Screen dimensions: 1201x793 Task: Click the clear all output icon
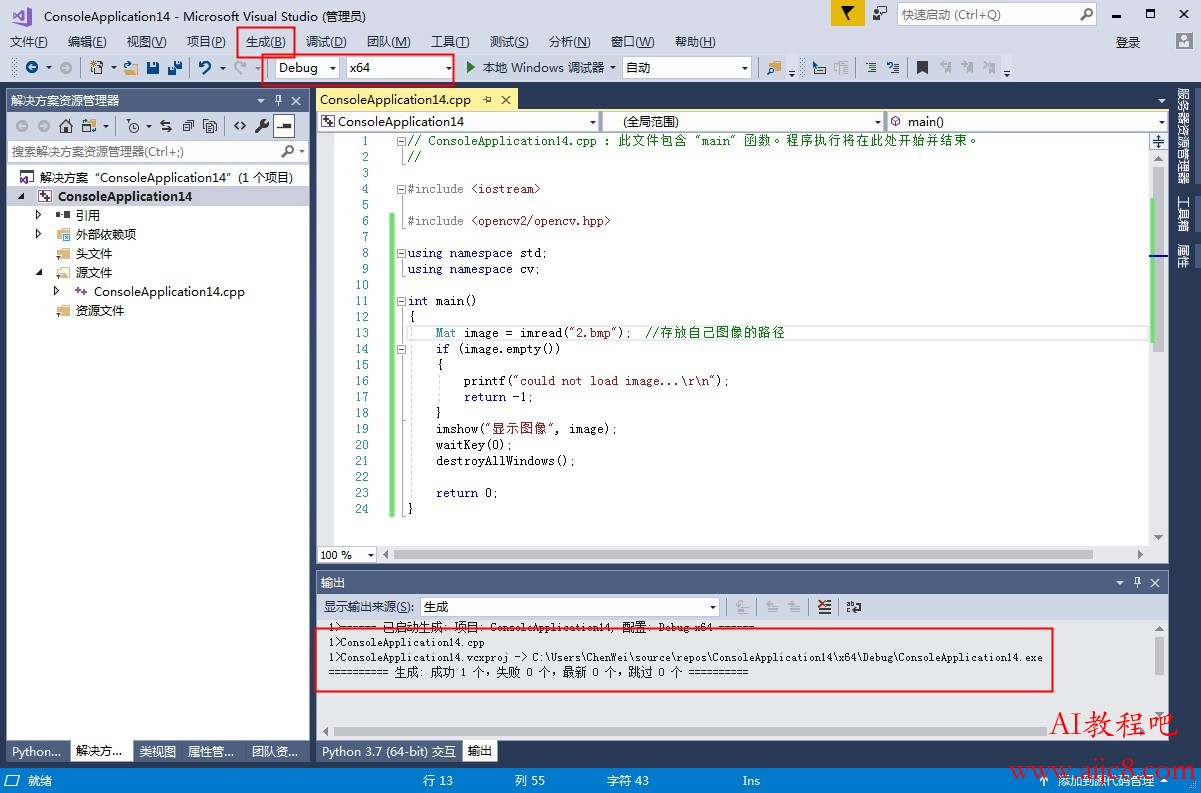point(824,606)
